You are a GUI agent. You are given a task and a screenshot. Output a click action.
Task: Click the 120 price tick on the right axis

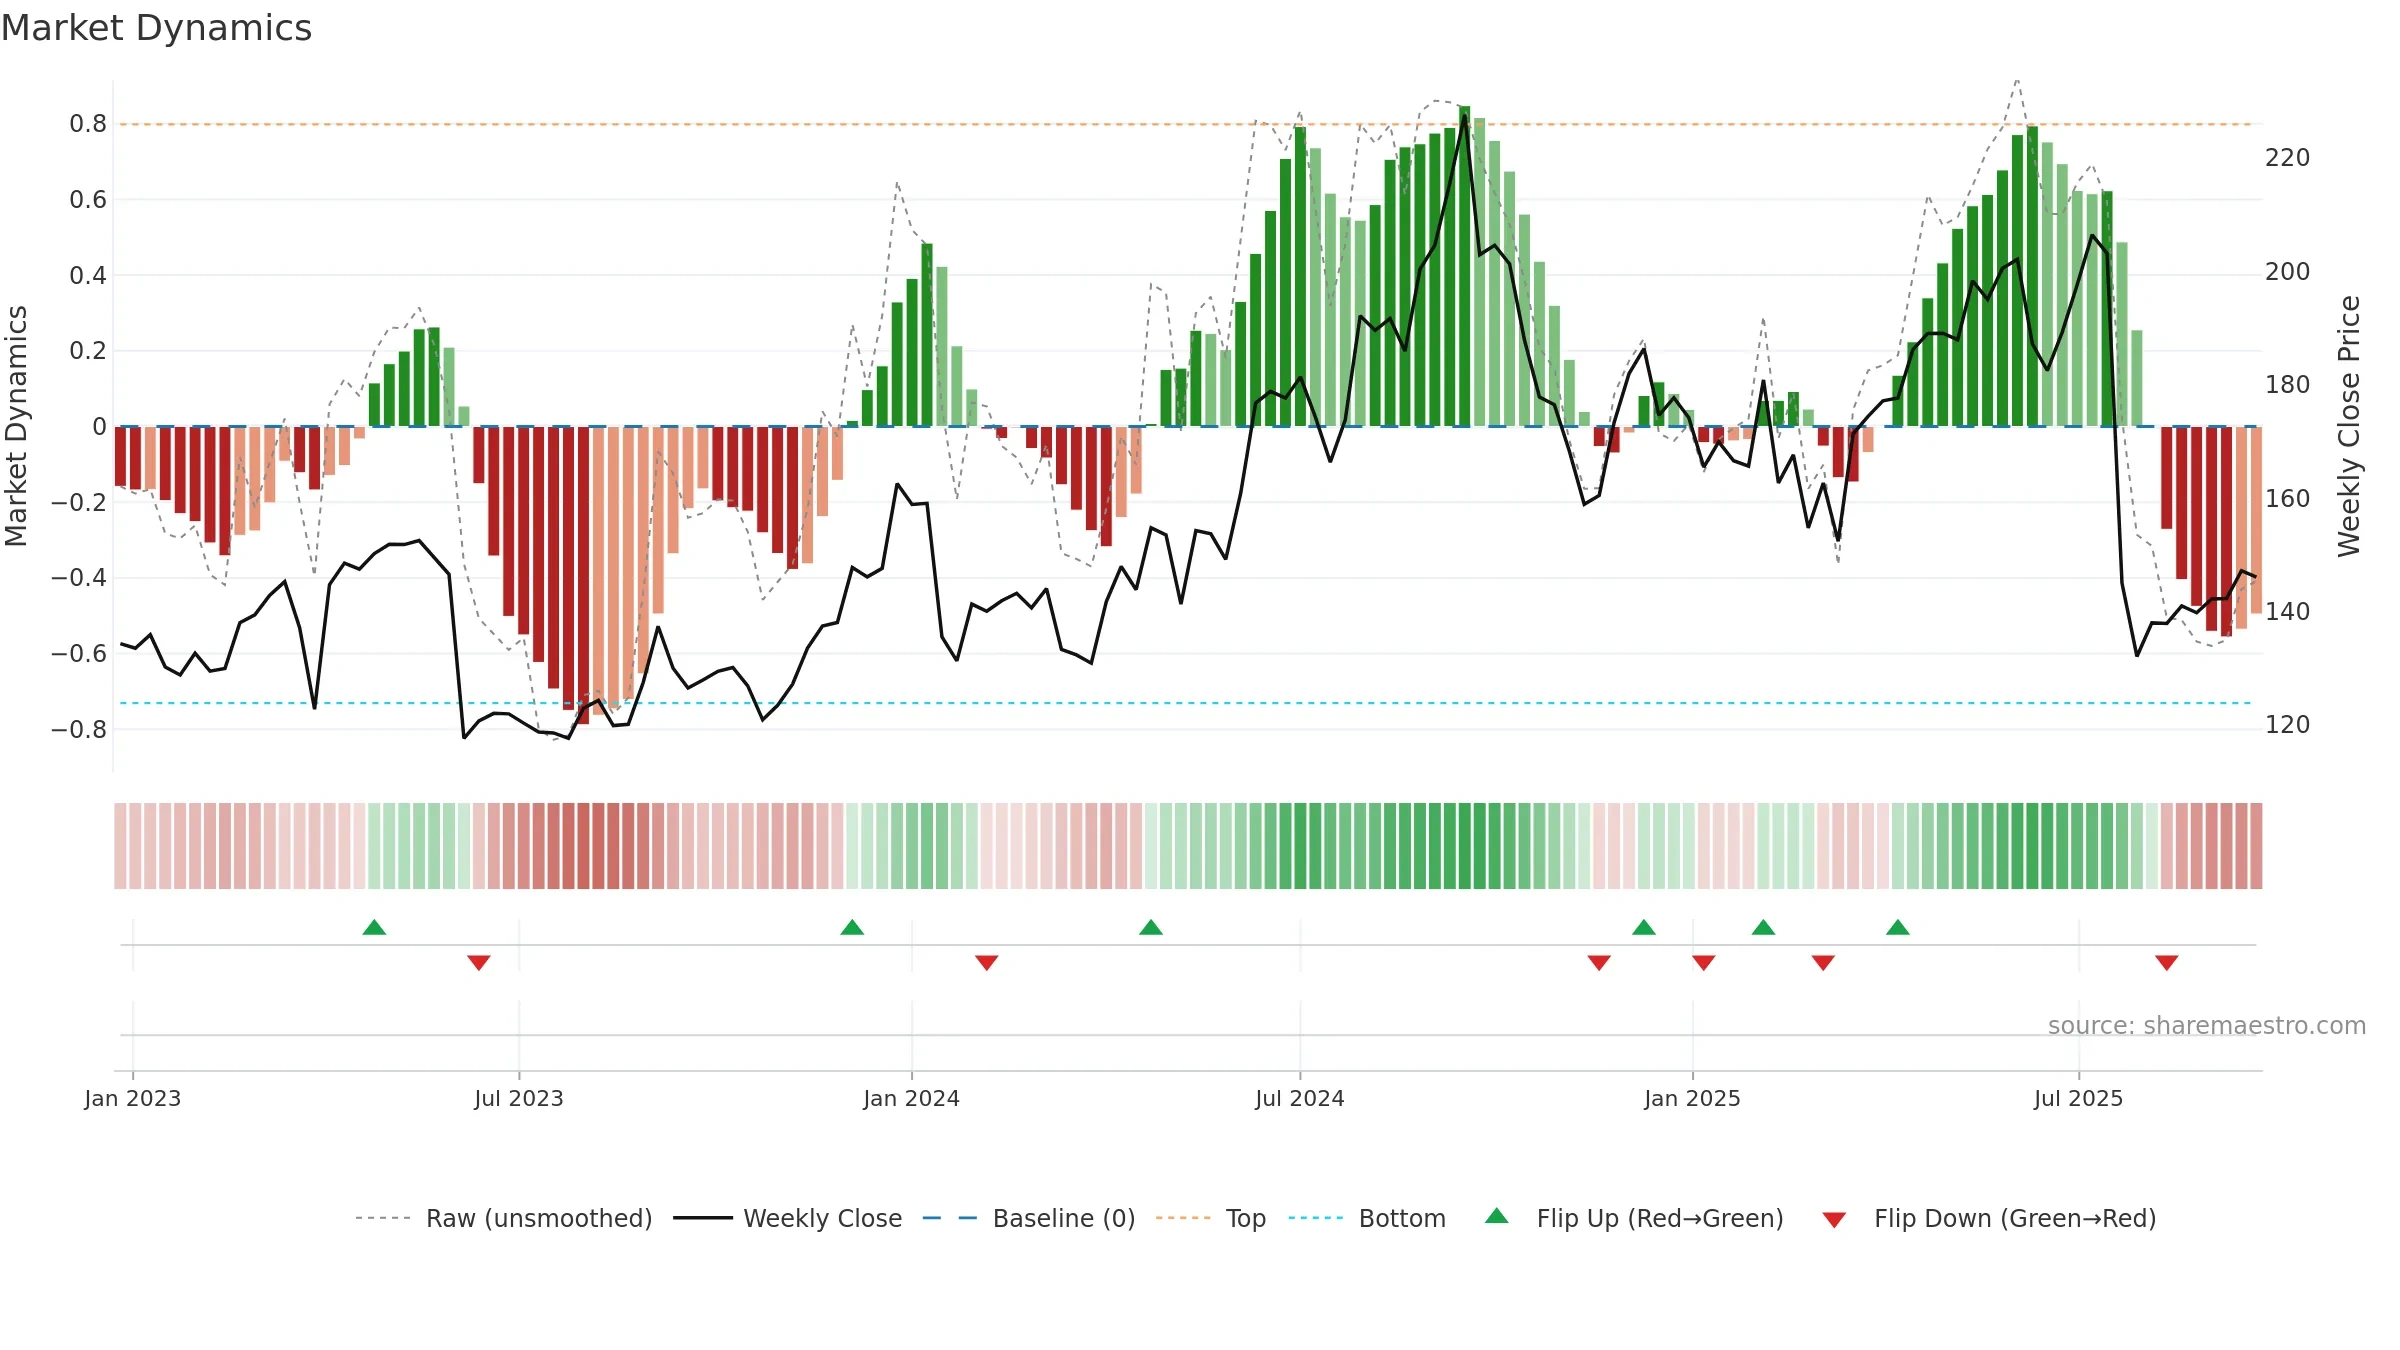pyautogui.click(x=2288, y=725)
